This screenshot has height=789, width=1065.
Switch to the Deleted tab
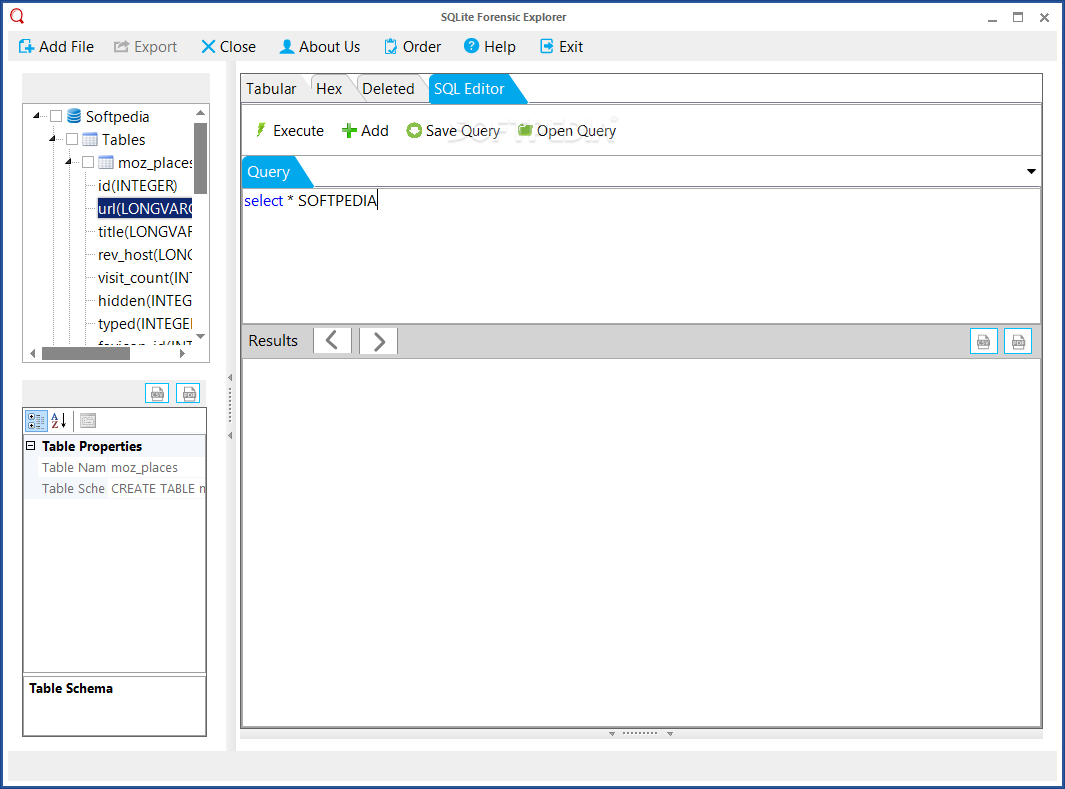click(x=388, y=89)
